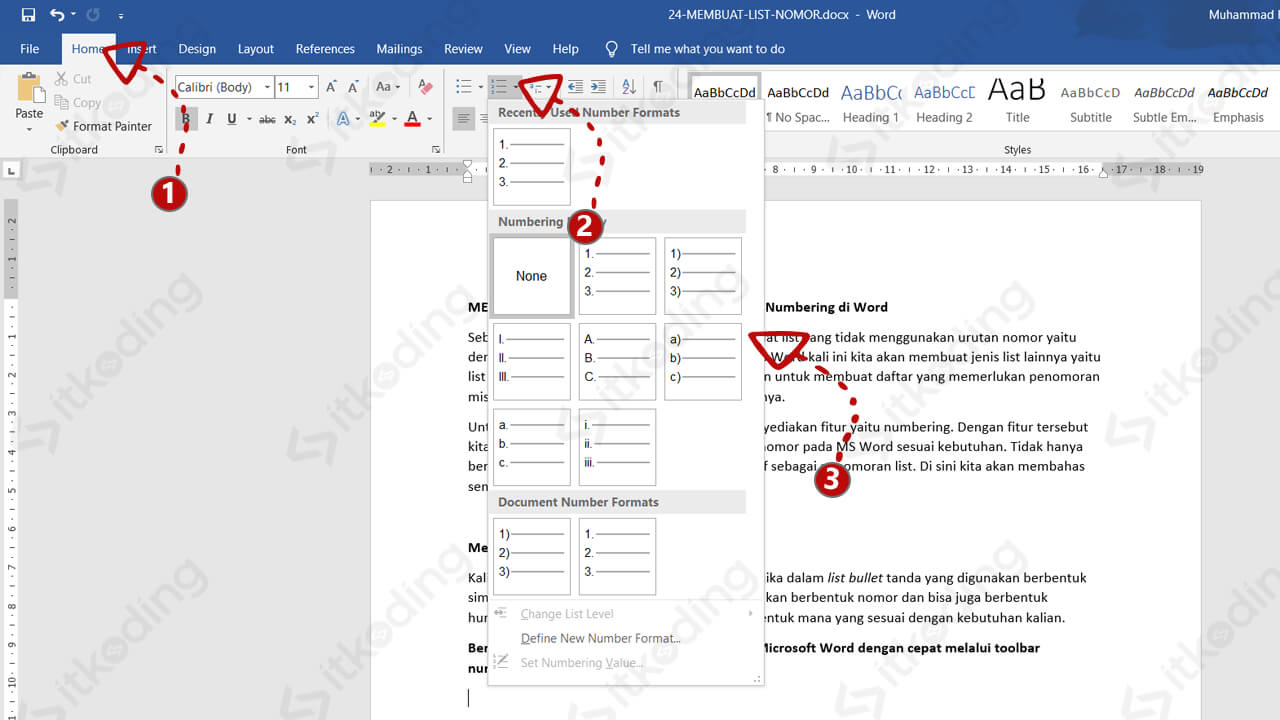Toggle Subscript formatting
Image resolution: width=1280 pixels, height=720 pixels.
click(x=289, y=118)
